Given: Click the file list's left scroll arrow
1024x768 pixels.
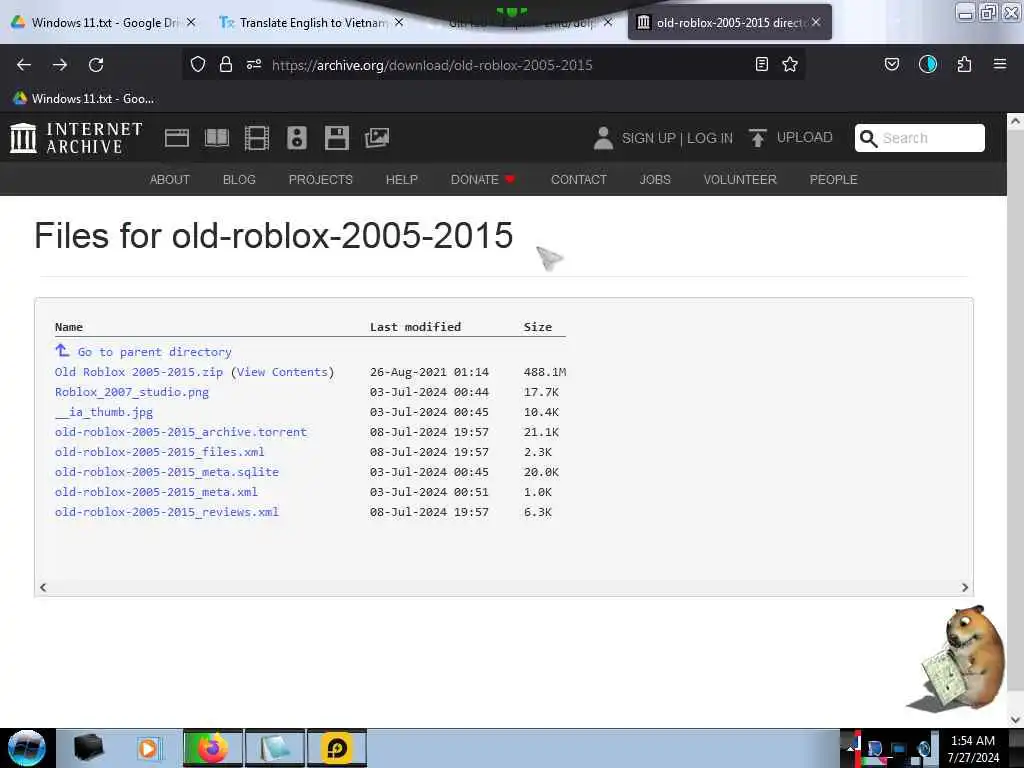Looking at the screenshot, I should coord(43,588).
